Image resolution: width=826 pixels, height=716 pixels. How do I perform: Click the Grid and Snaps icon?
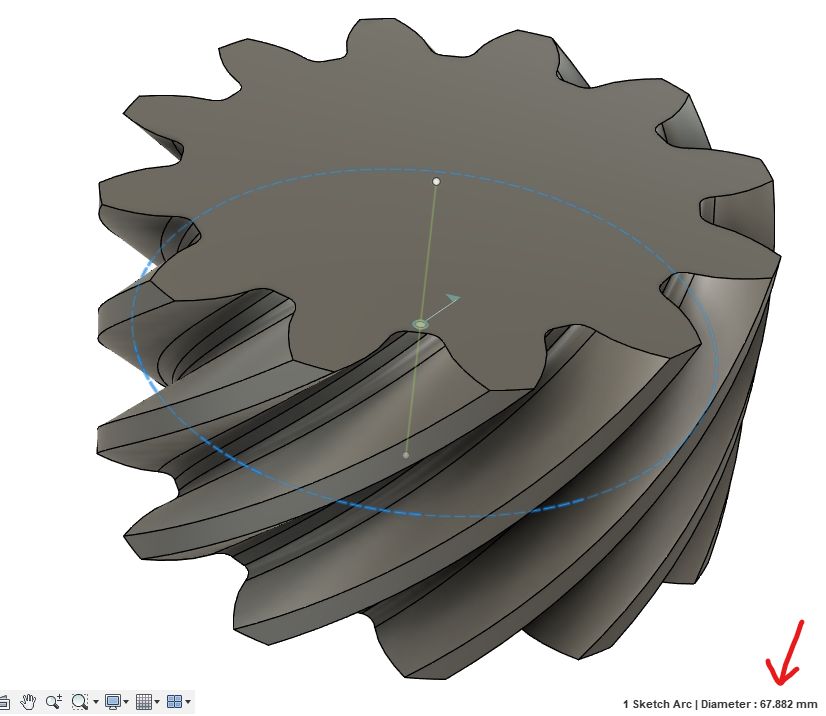pyautogui.click(x=143, y=701)
